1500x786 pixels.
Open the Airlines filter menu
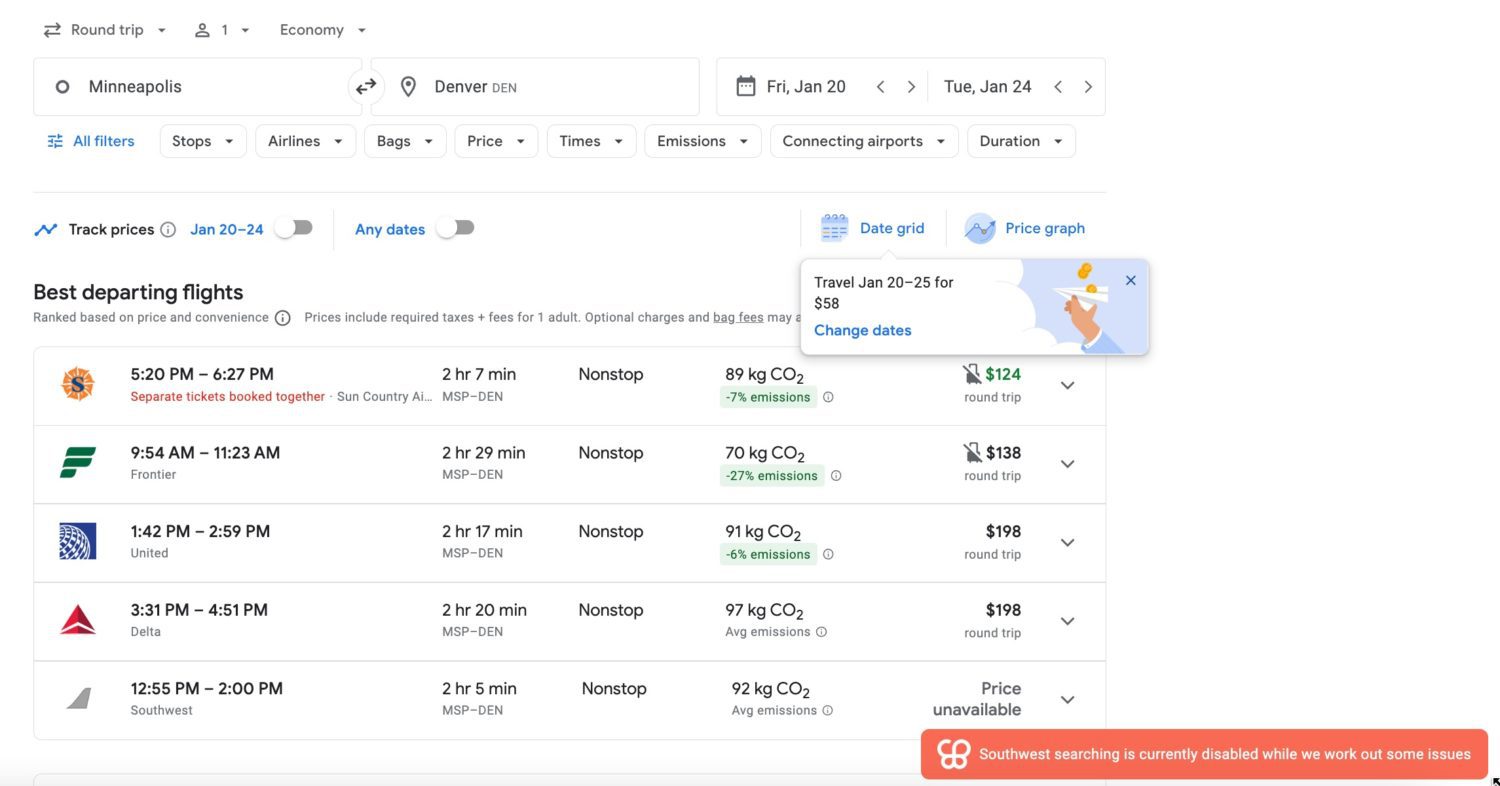(x=305, y=141)
